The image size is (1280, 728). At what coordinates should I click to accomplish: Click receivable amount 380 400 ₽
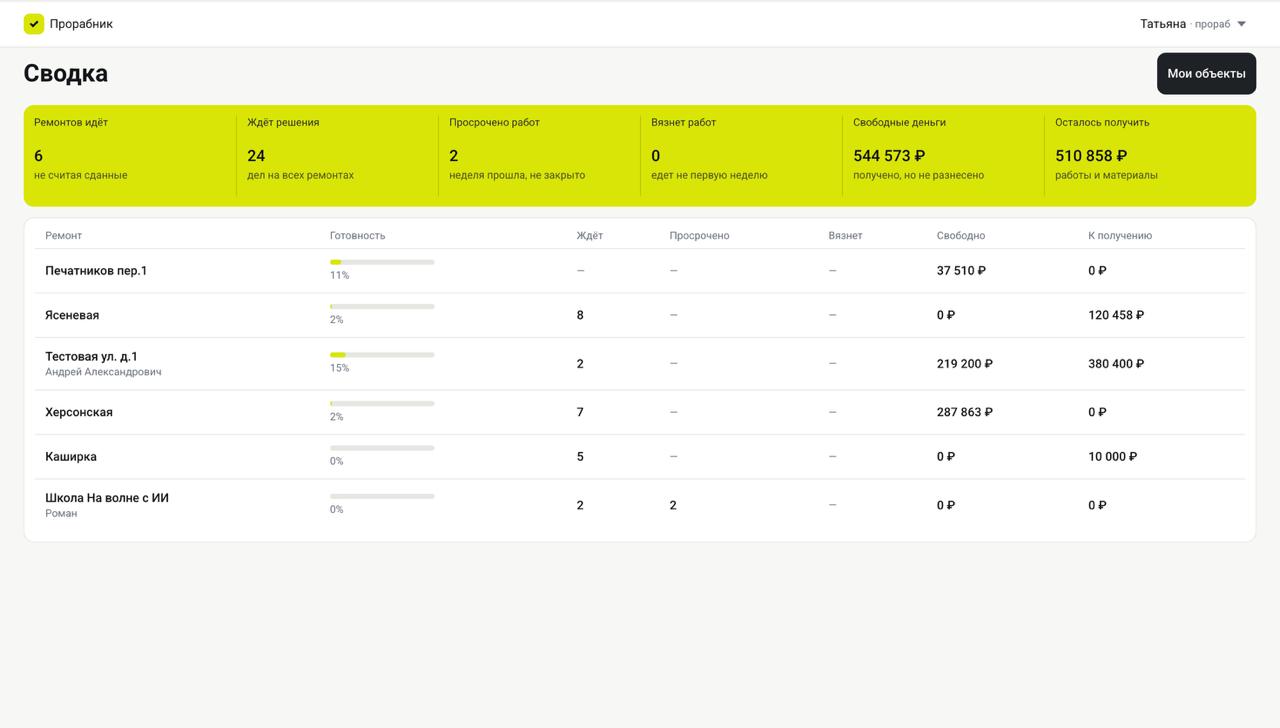tap(1116, 364)
